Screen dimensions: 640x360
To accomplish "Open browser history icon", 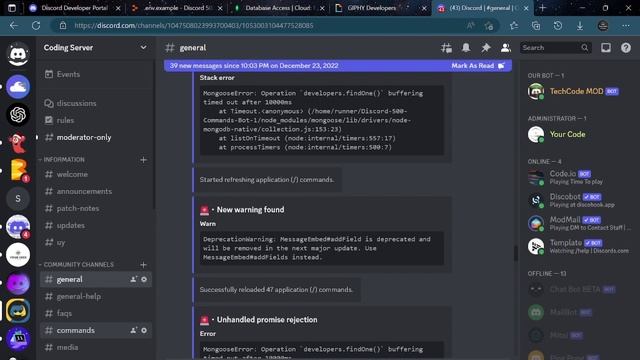I will pyautogui.click(x=558, y=25).
